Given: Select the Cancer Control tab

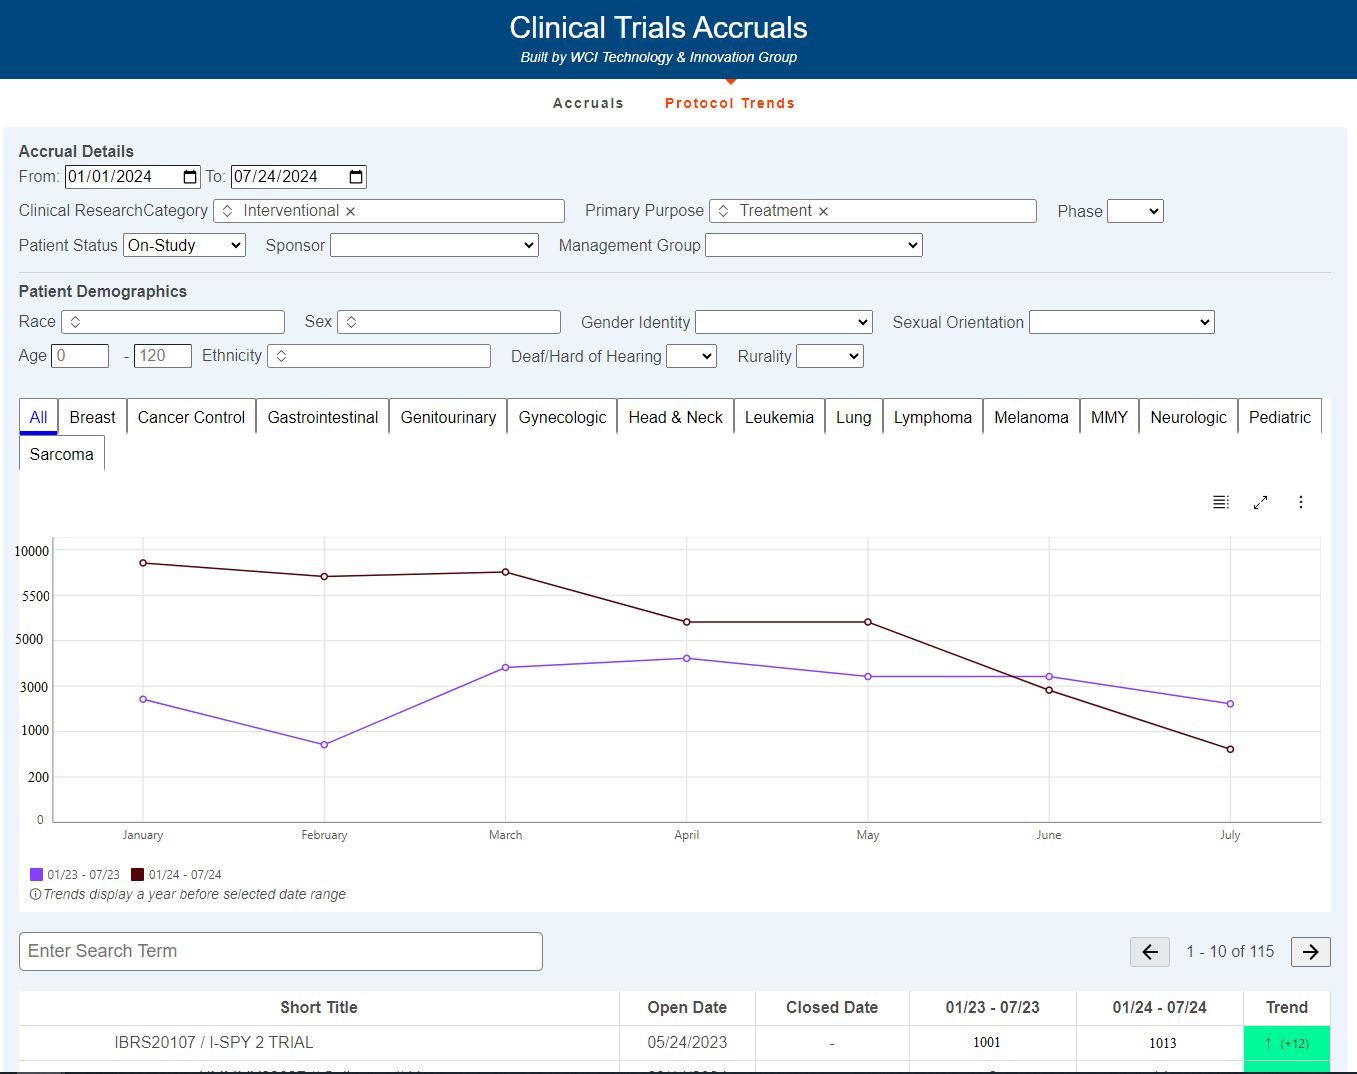Looking at the screenshot, I should (x=191, y=417).
